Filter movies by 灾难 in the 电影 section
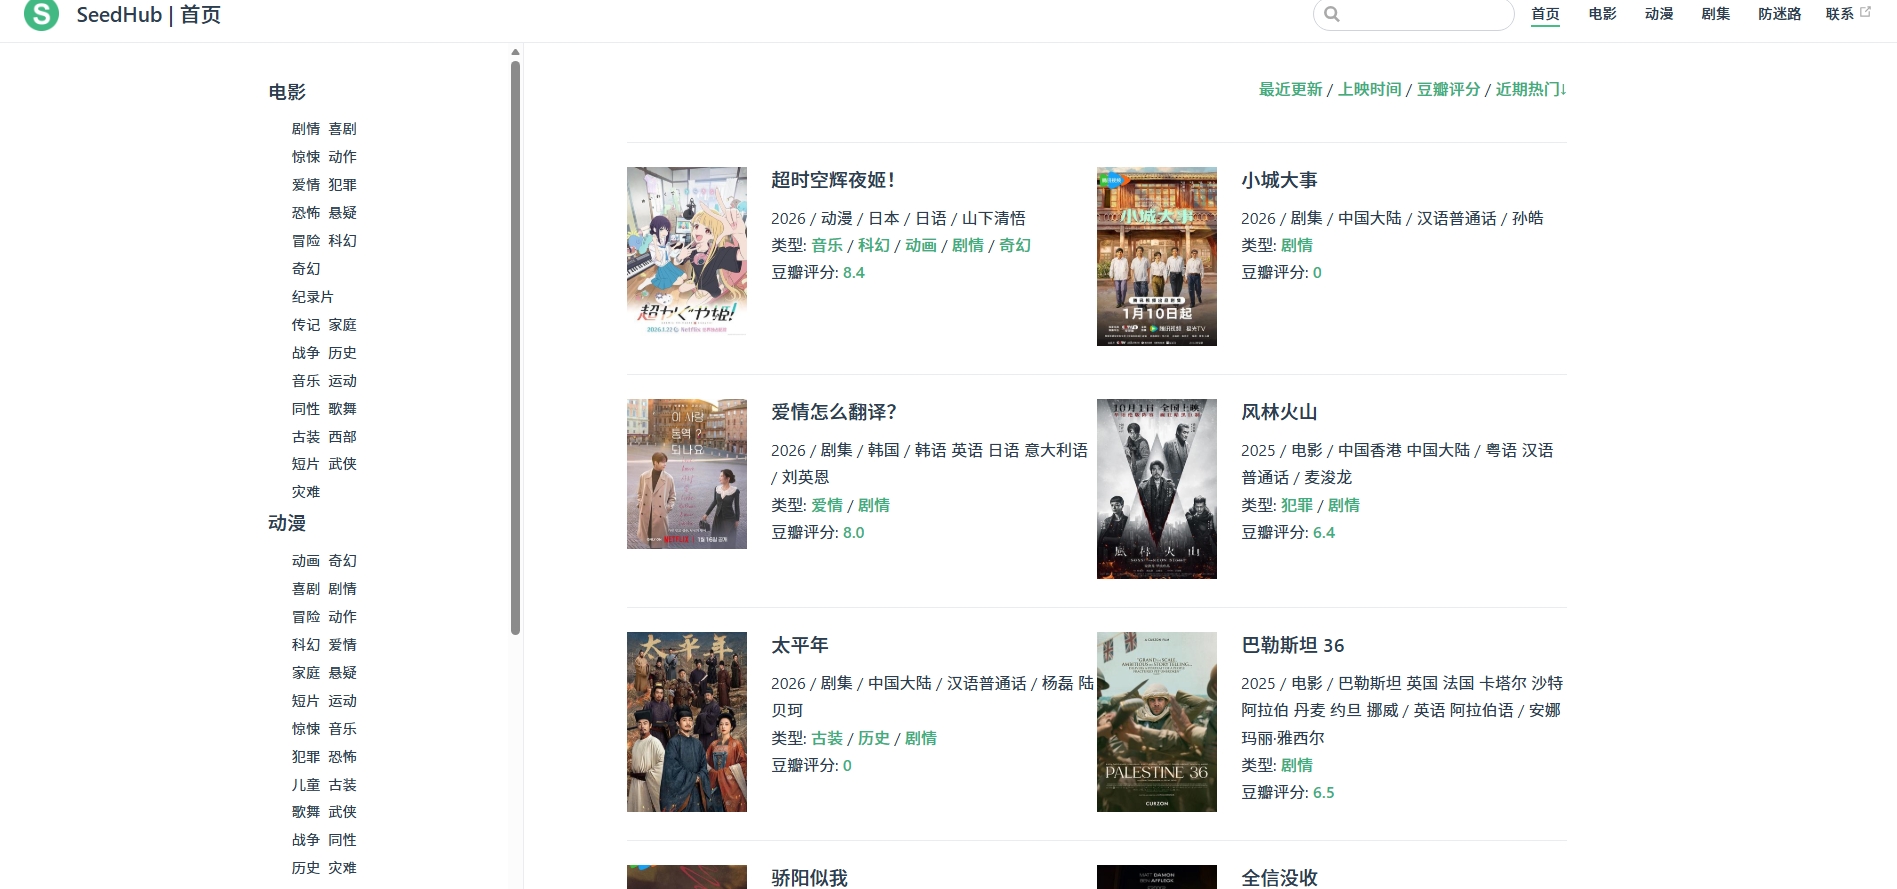This screenshot has width=1897, height=889. (306, 492)
